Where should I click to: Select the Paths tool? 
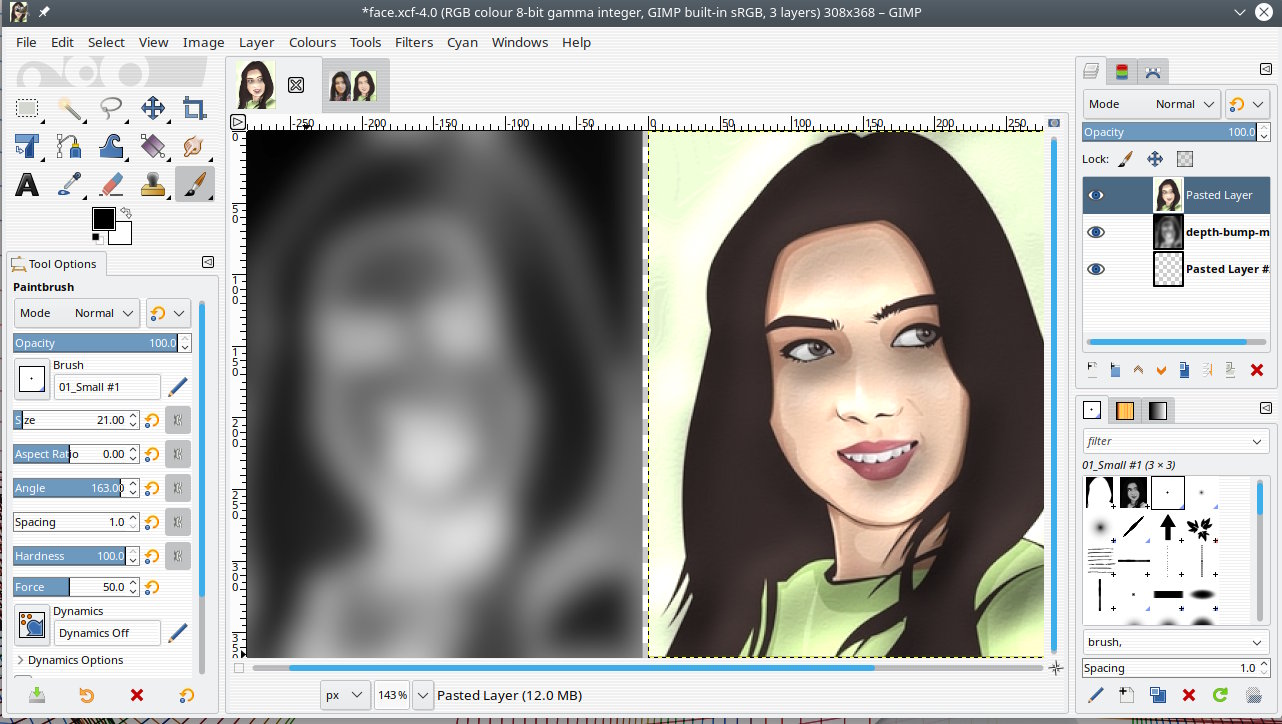coord(69,146)
